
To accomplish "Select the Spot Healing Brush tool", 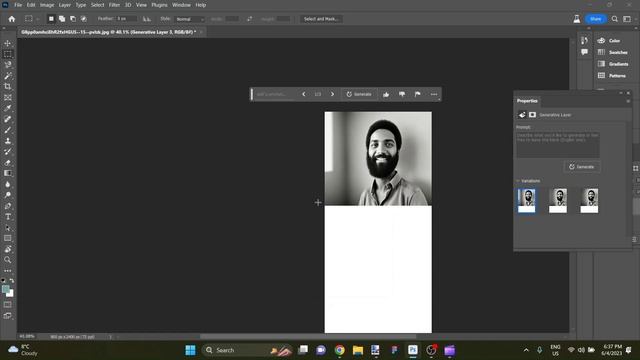I will point(8,119).
